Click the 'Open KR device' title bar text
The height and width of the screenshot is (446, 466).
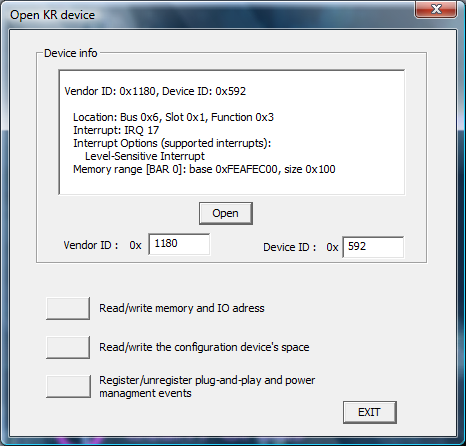pos(52,15)
